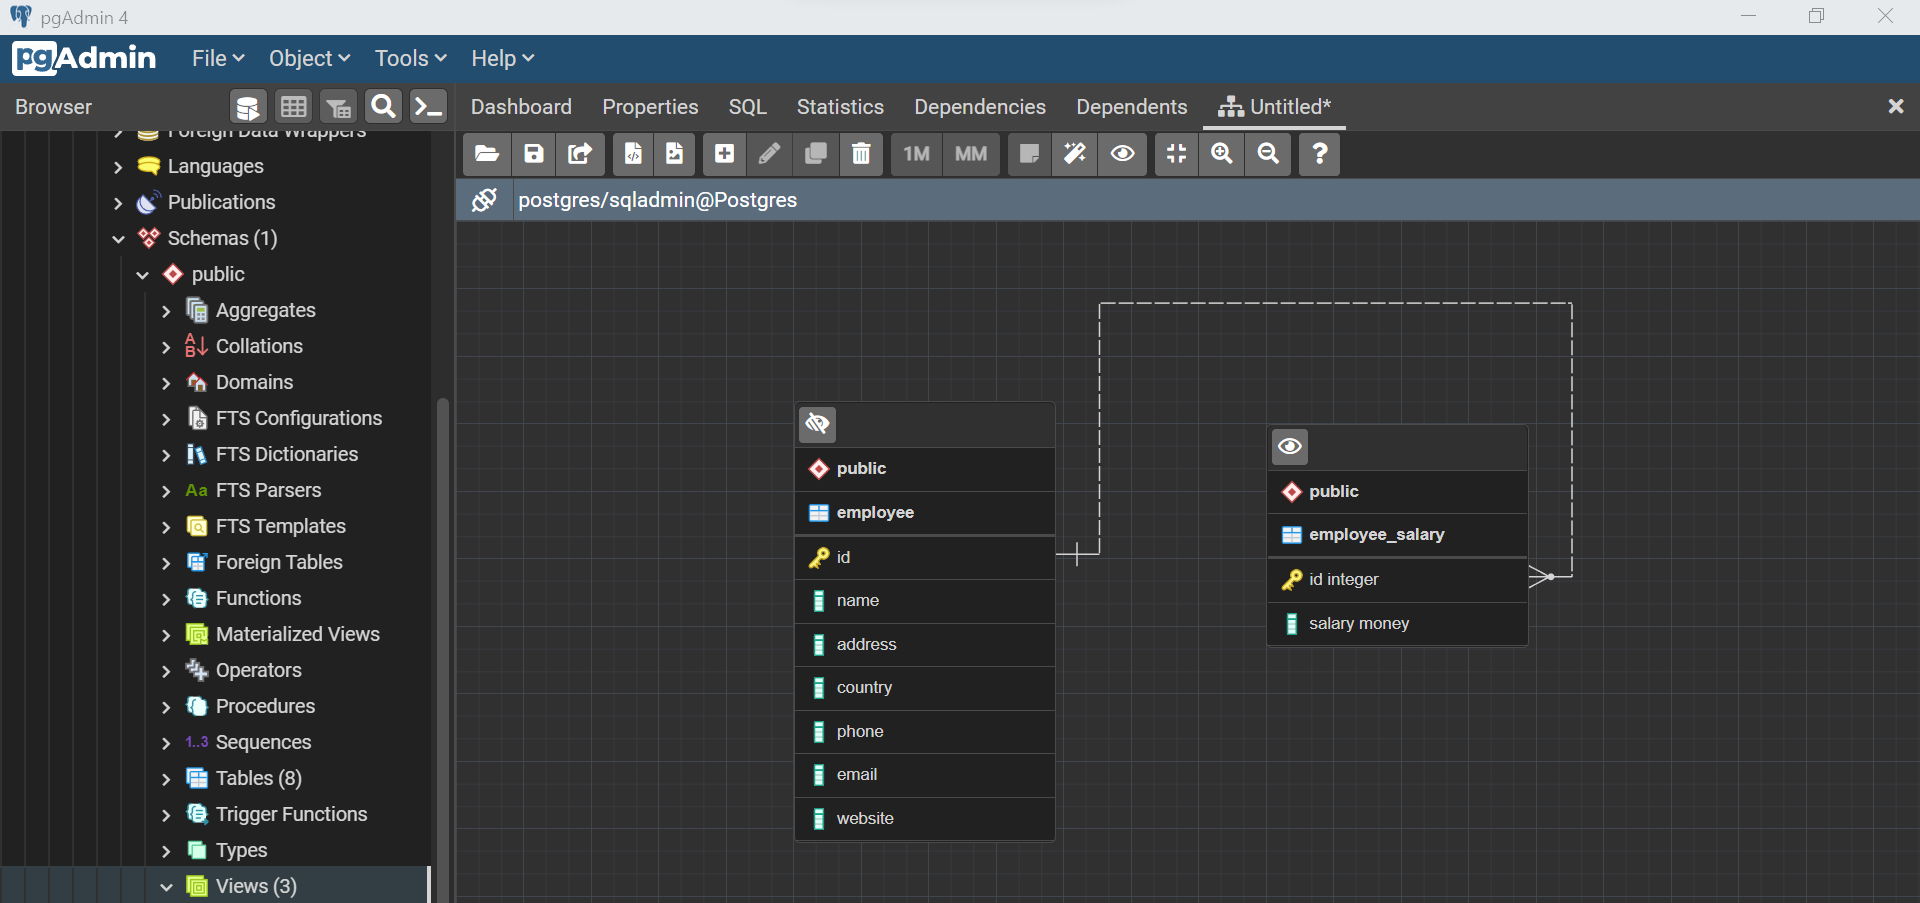Expand the Functions tree node

tap(166, 599)
